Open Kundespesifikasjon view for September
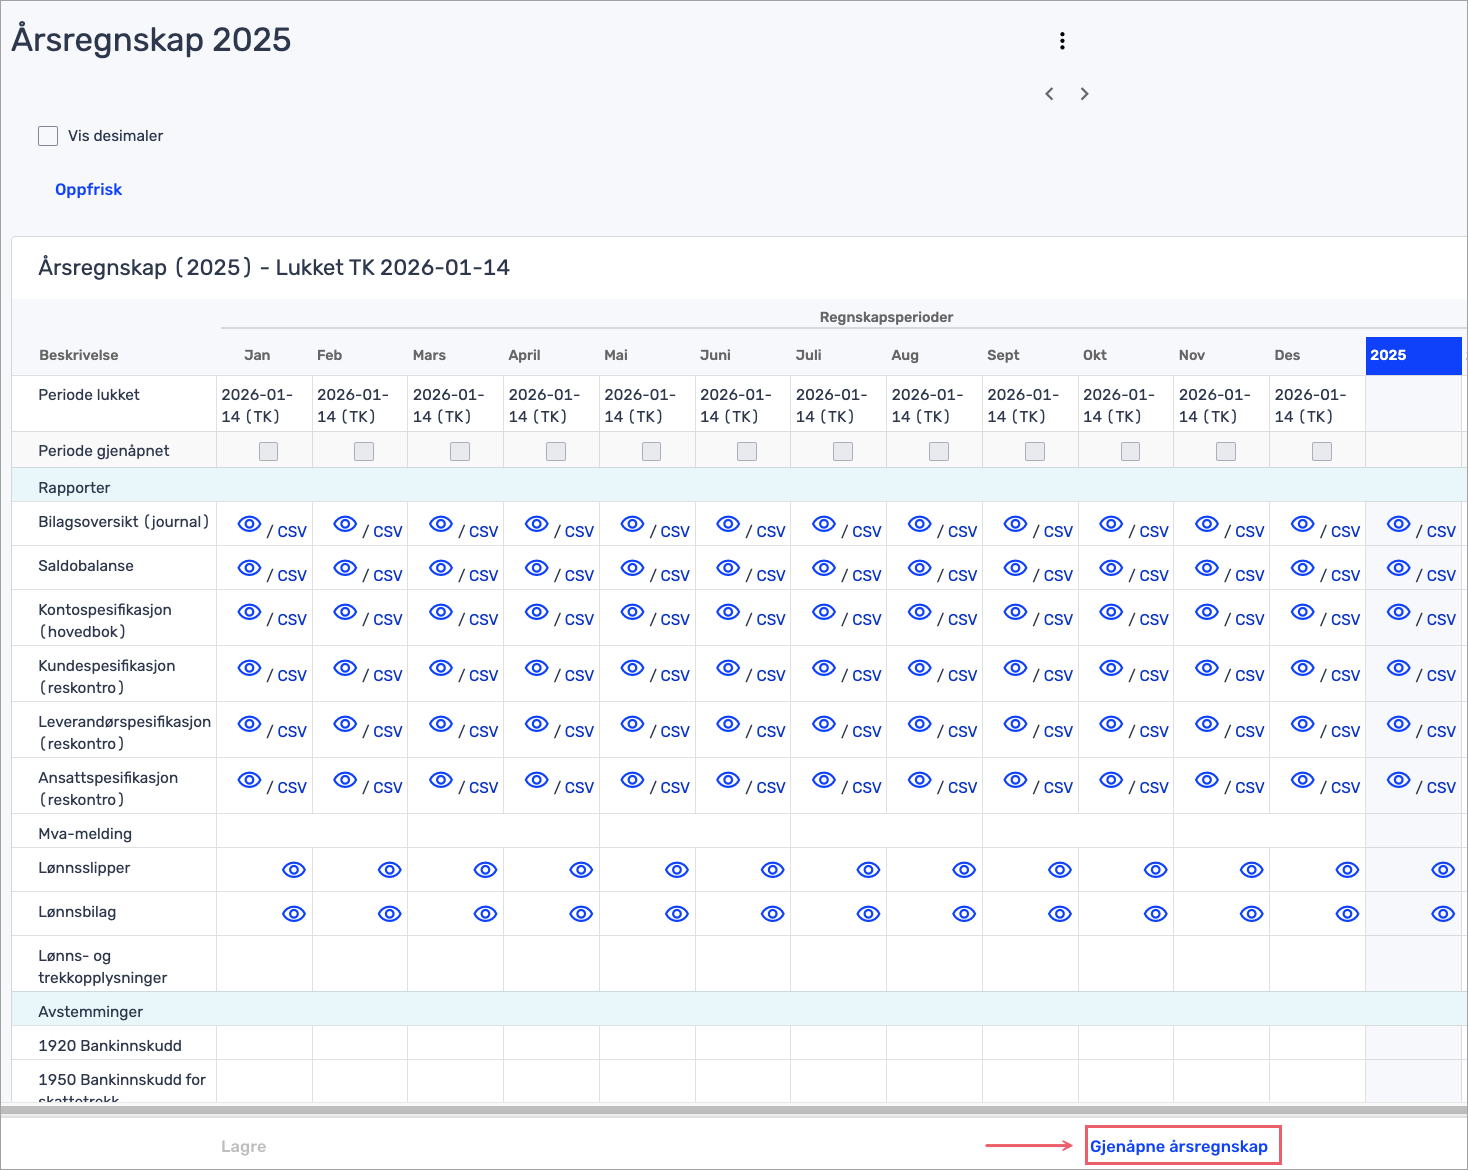The width and height of the screenshot is (1468, 1170). pos(1015,669)
